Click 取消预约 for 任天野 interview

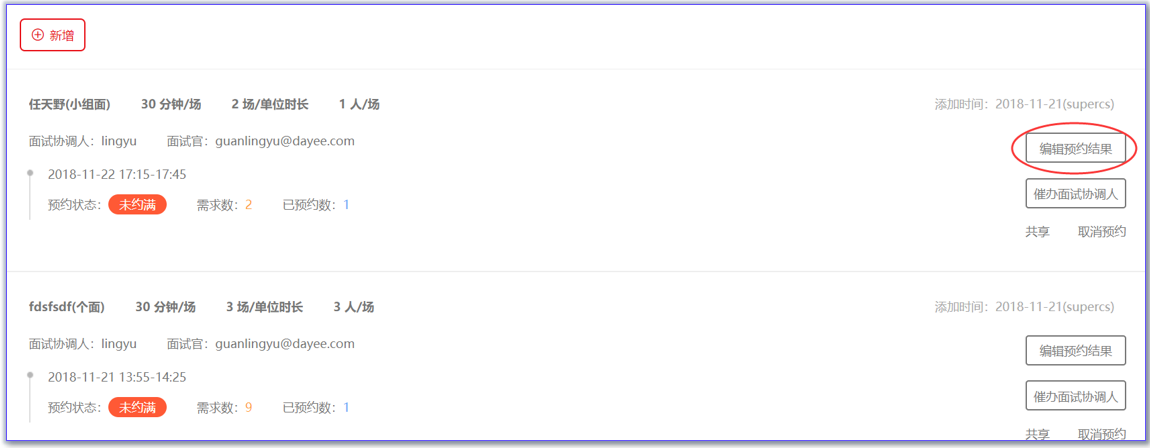pos(1102,232)
